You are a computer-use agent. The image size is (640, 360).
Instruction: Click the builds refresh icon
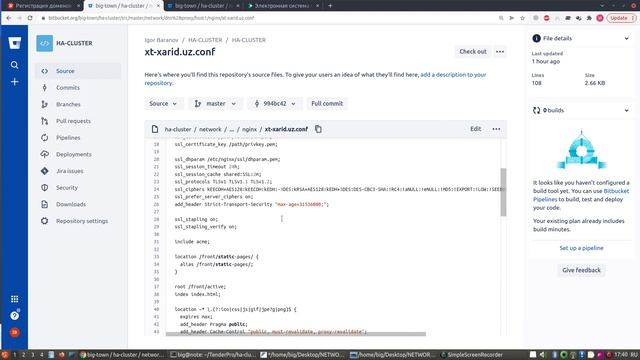[536, 110]
